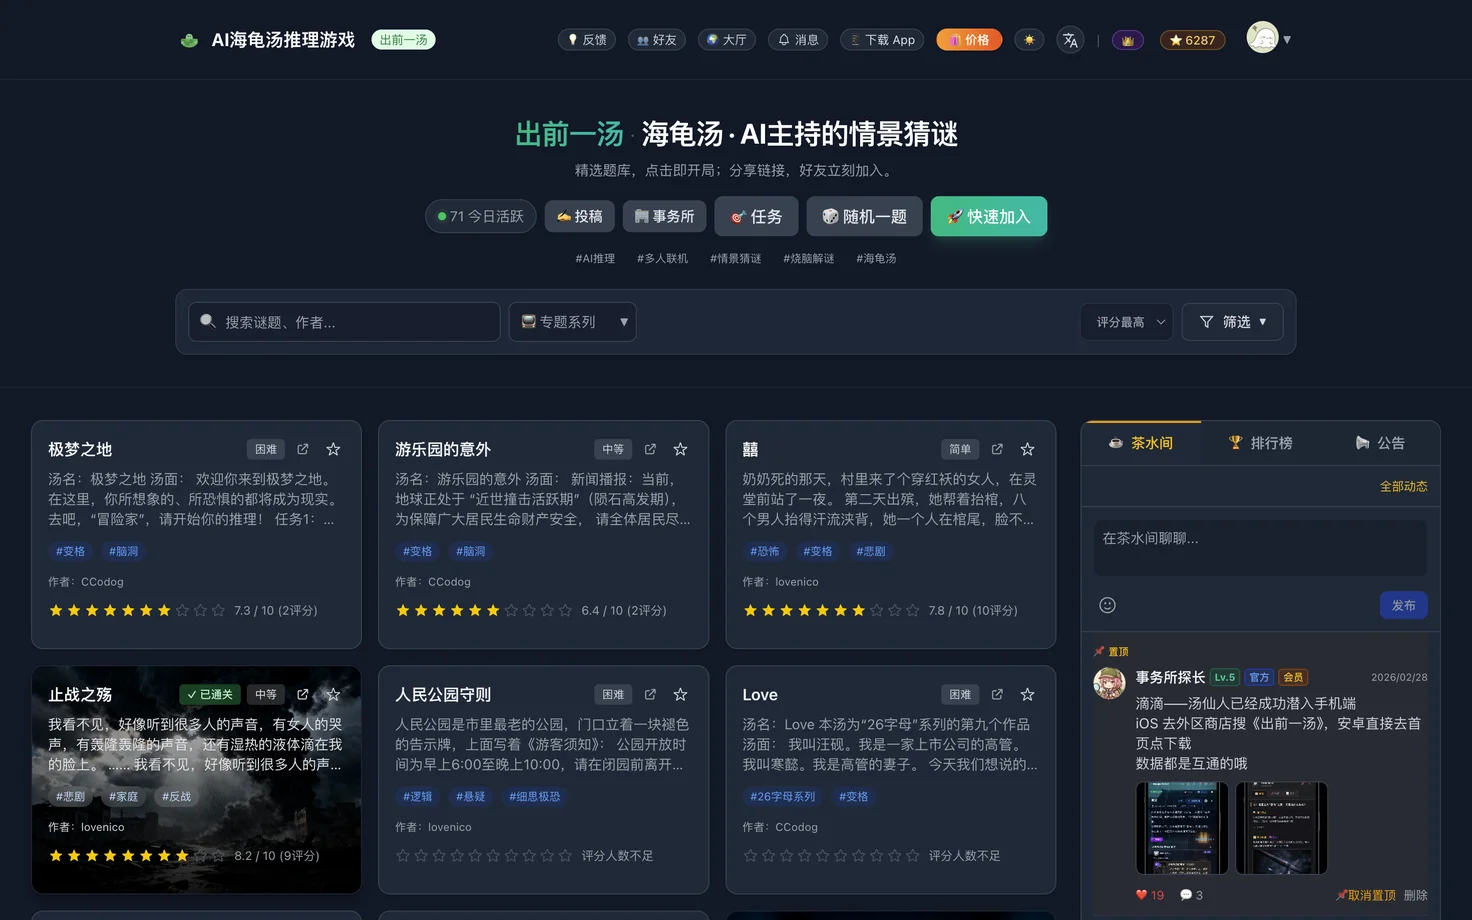Favorite the 游乐园的意外 puzzle with star icon
The height and width of the screenshot is (920, 1472).
pos(680,449)
